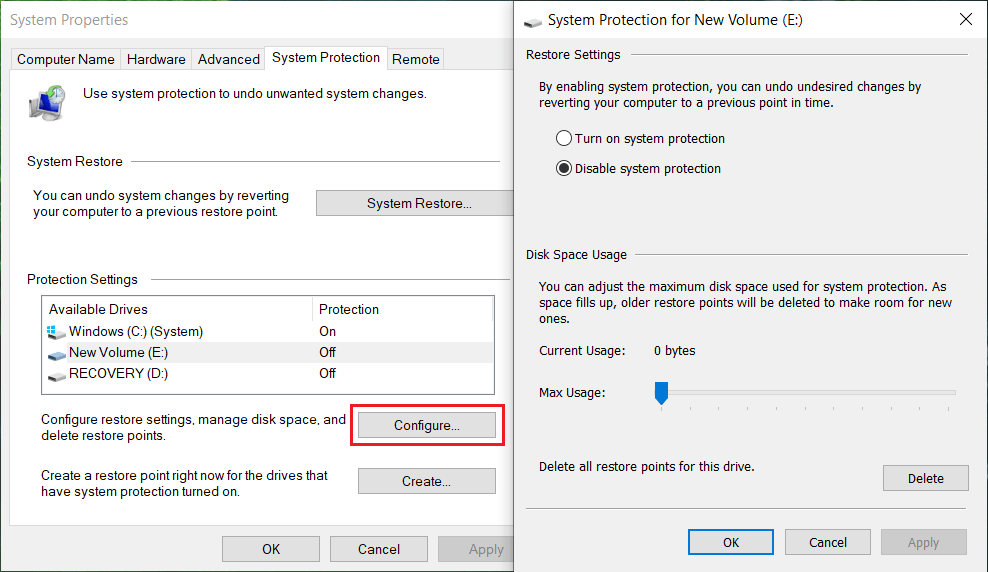
Task: Select Disable system protection option
Action: (638, 169)
